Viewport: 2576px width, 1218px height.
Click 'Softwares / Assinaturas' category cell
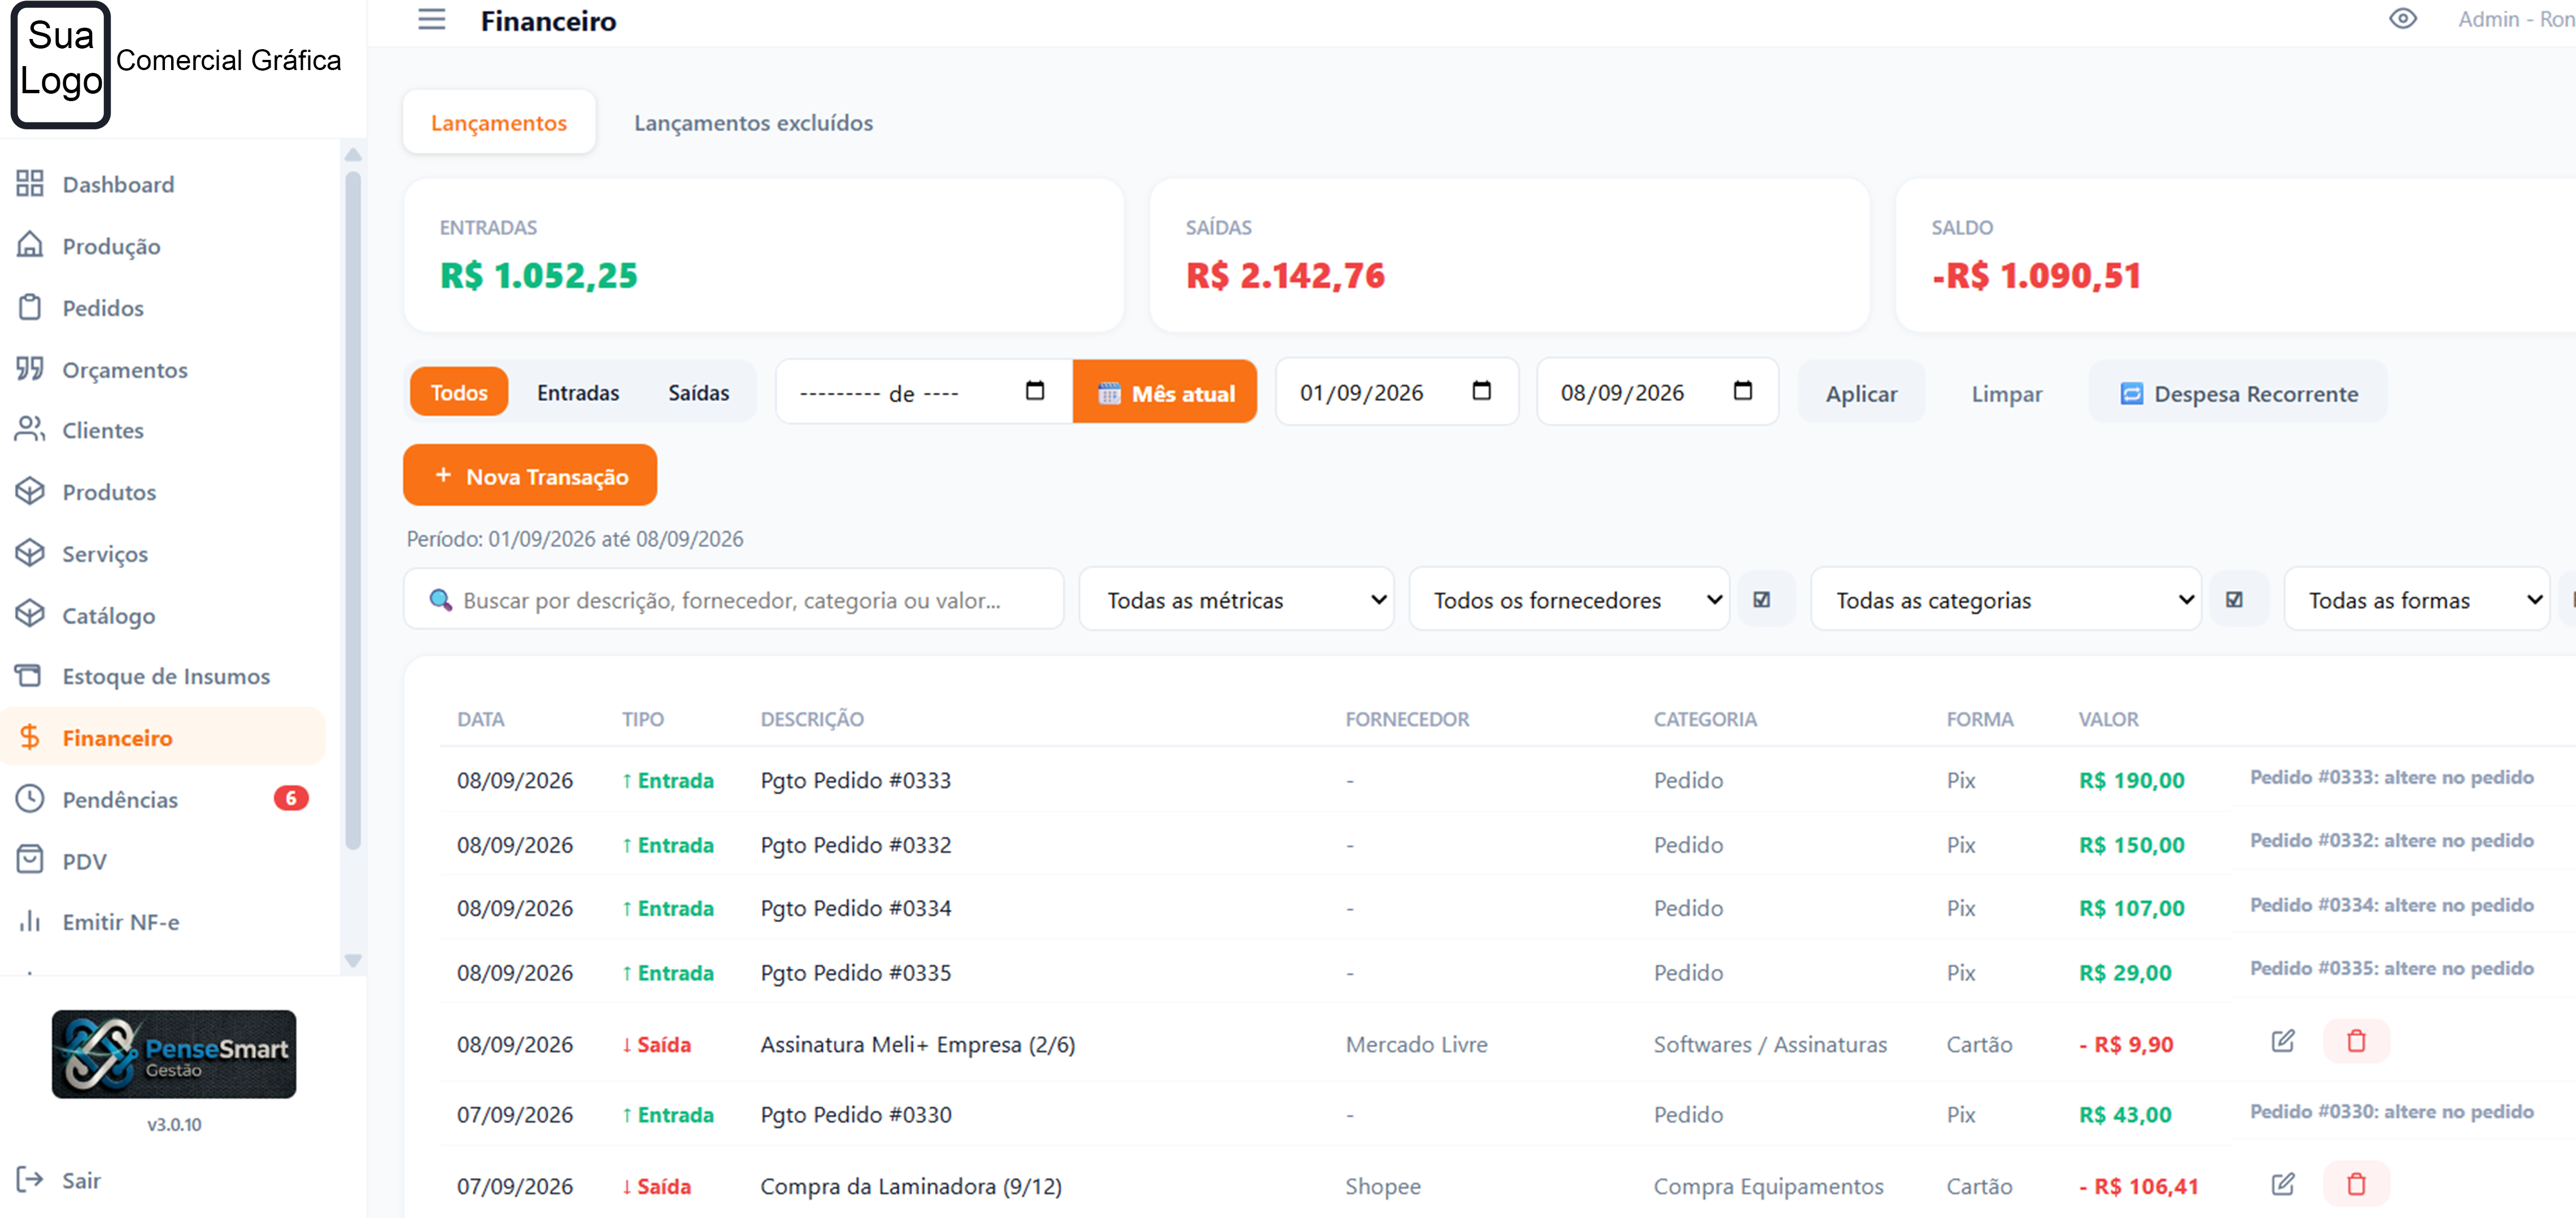click(1769, 1044)
